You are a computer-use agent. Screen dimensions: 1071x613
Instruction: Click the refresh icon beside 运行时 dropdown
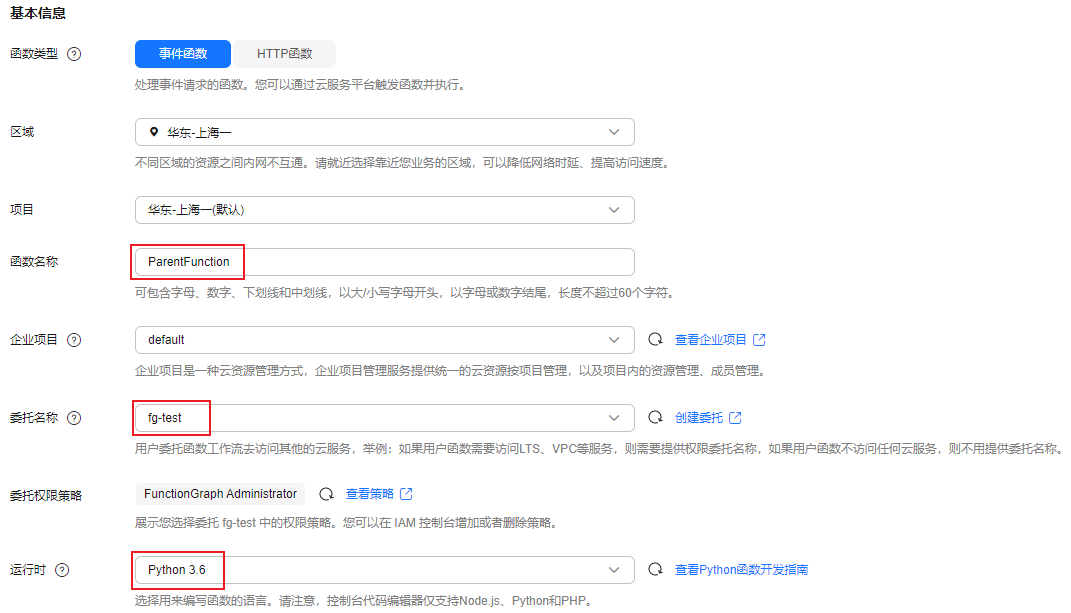click(x=656, y=570)
